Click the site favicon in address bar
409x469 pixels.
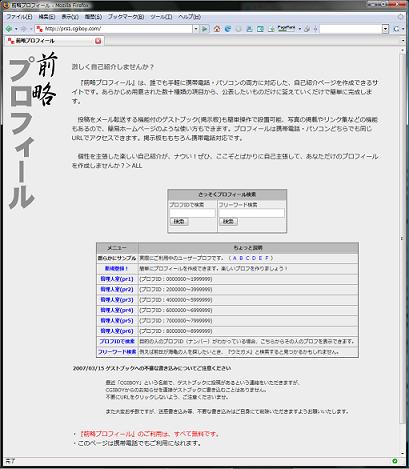click(x=40, y=29)
